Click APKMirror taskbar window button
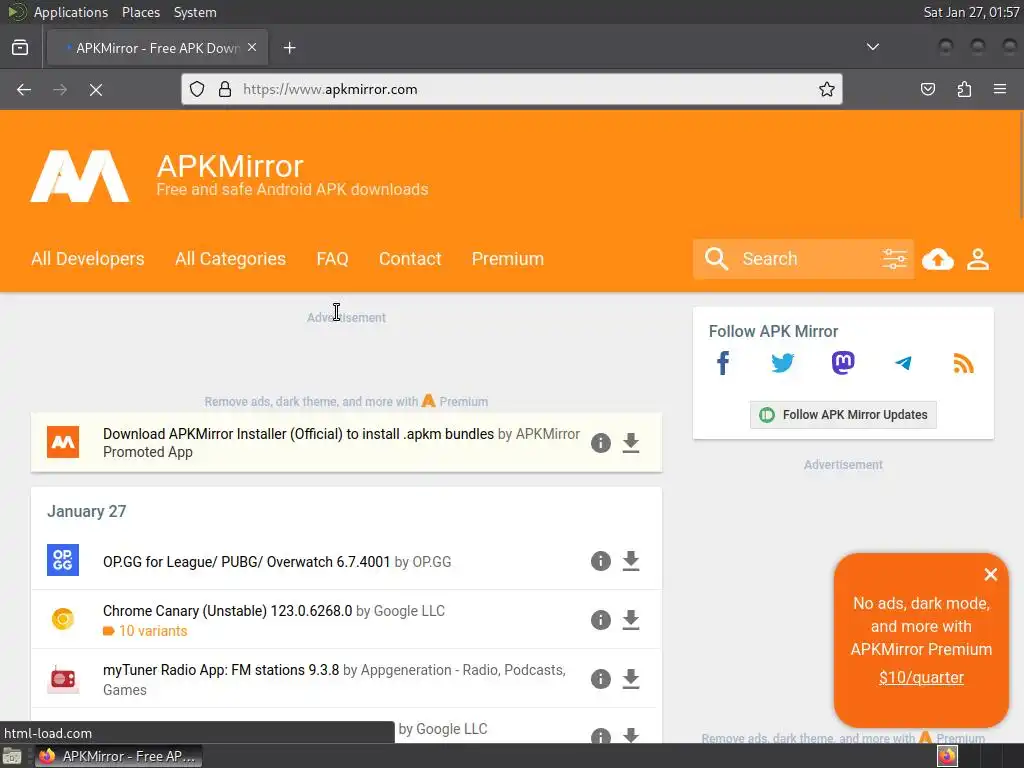 point(119,756)
